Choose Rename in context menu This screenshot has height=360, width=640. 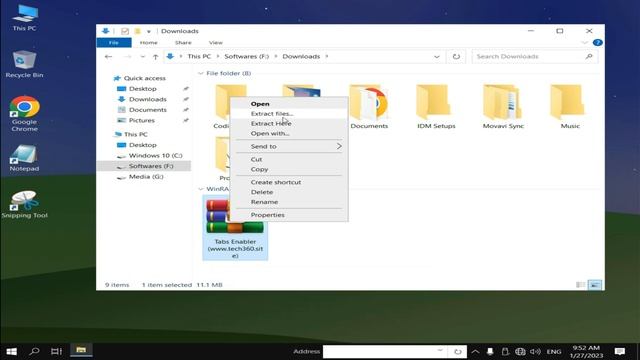289,202
